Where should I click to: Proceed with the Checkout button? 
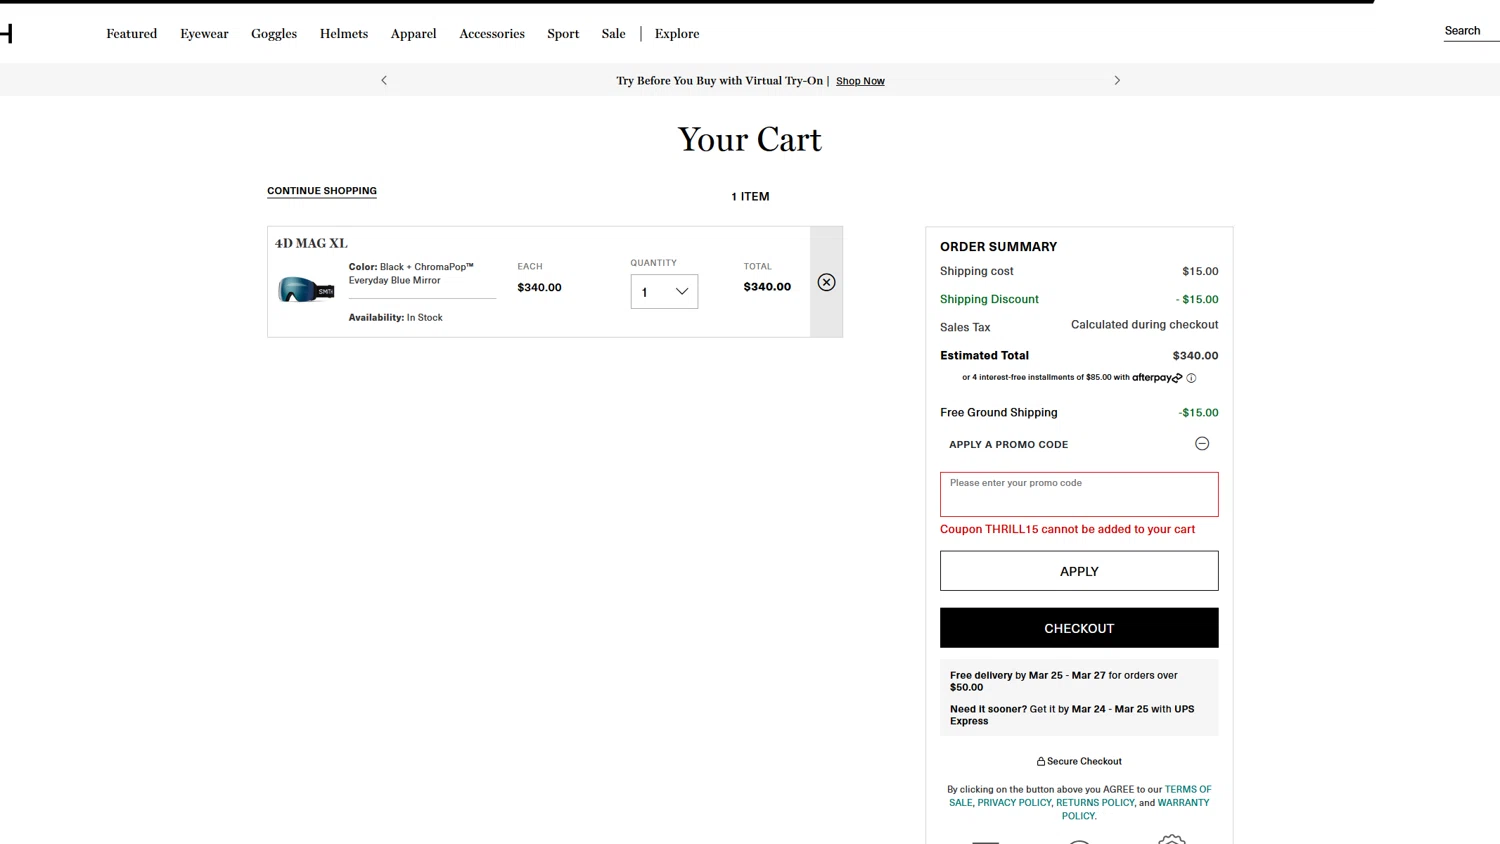[x=1079, y=628]
